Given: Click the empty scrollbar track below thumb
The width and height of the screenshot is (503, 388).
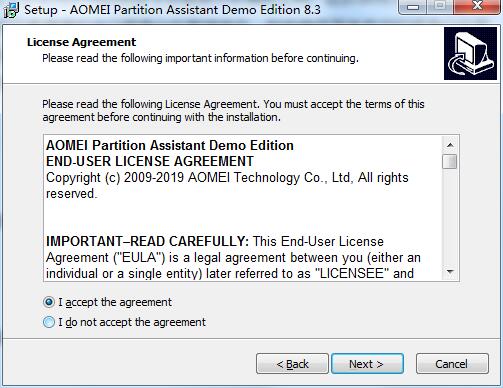Looking at the screenshot, I should tap(450, 217).
